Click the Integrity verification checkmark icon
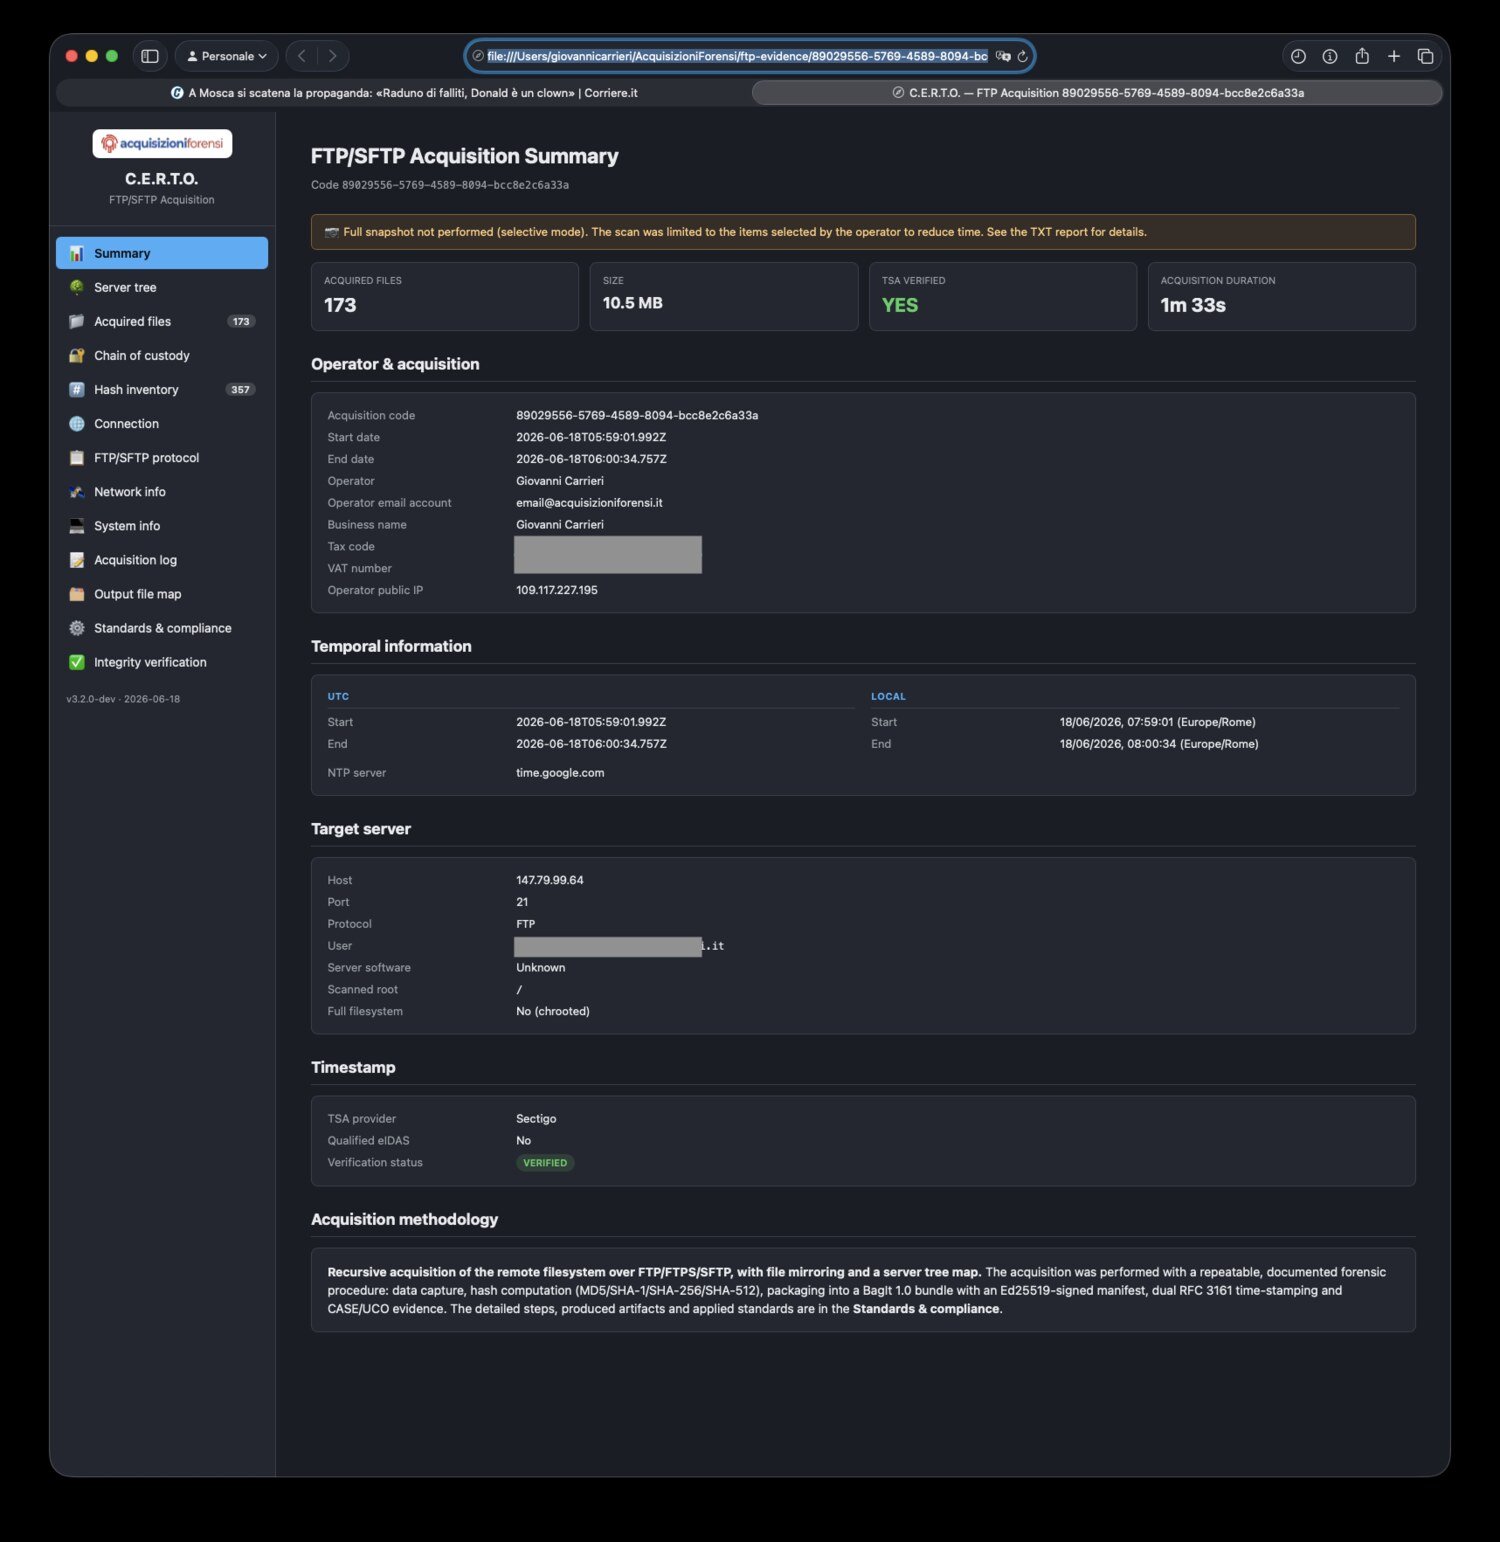Image resolution: width=1500 pixels, height=1542 pixels. click(76, 662)
